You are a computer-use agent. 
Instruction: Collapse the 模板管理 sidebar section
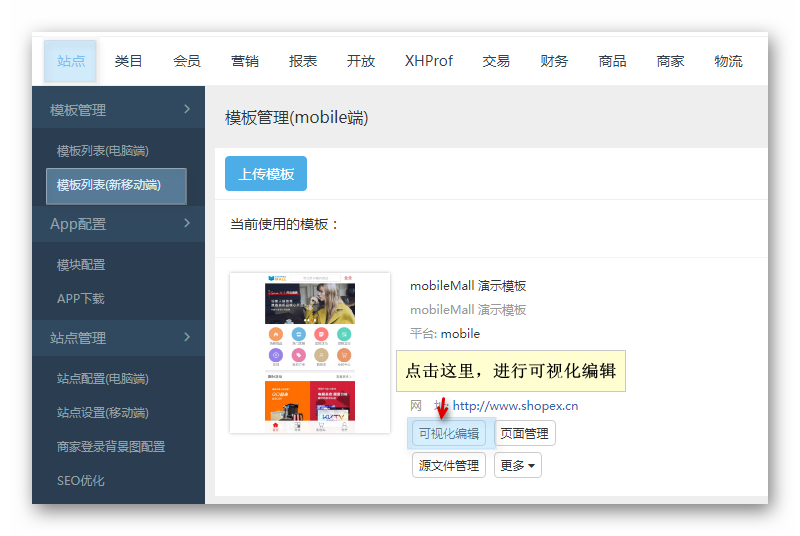click(118, 110)
